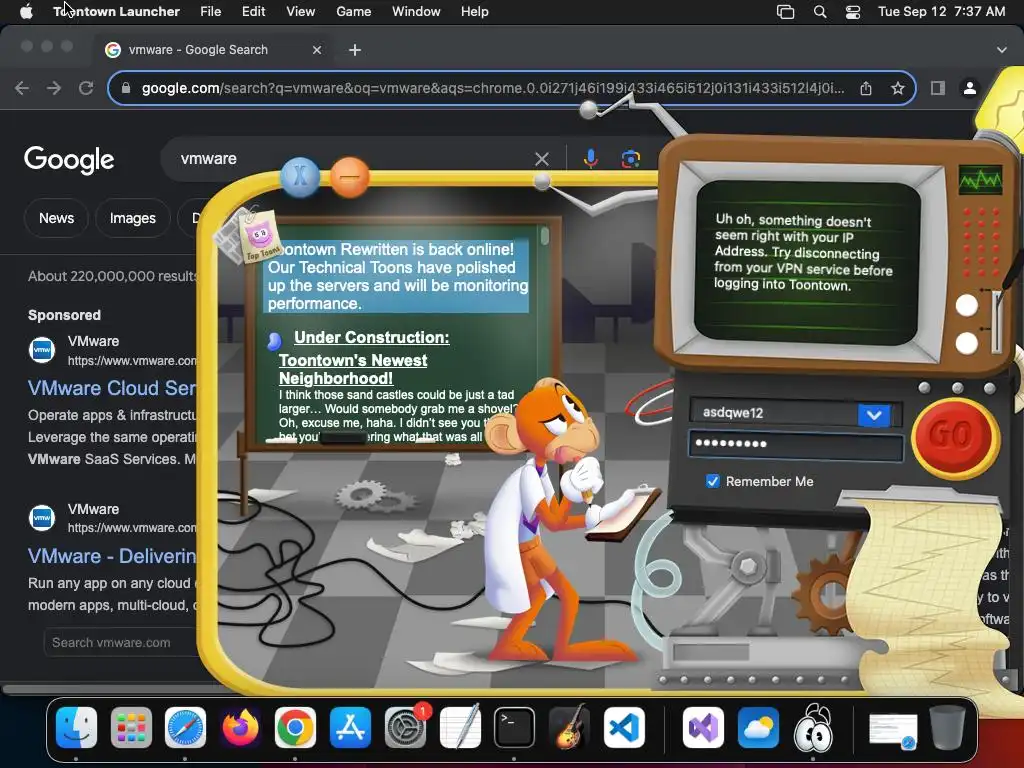The width and height of the screenshot is (1024, 768).
Task: Close the vmware Google Search tab
Action: pos(317,50)
